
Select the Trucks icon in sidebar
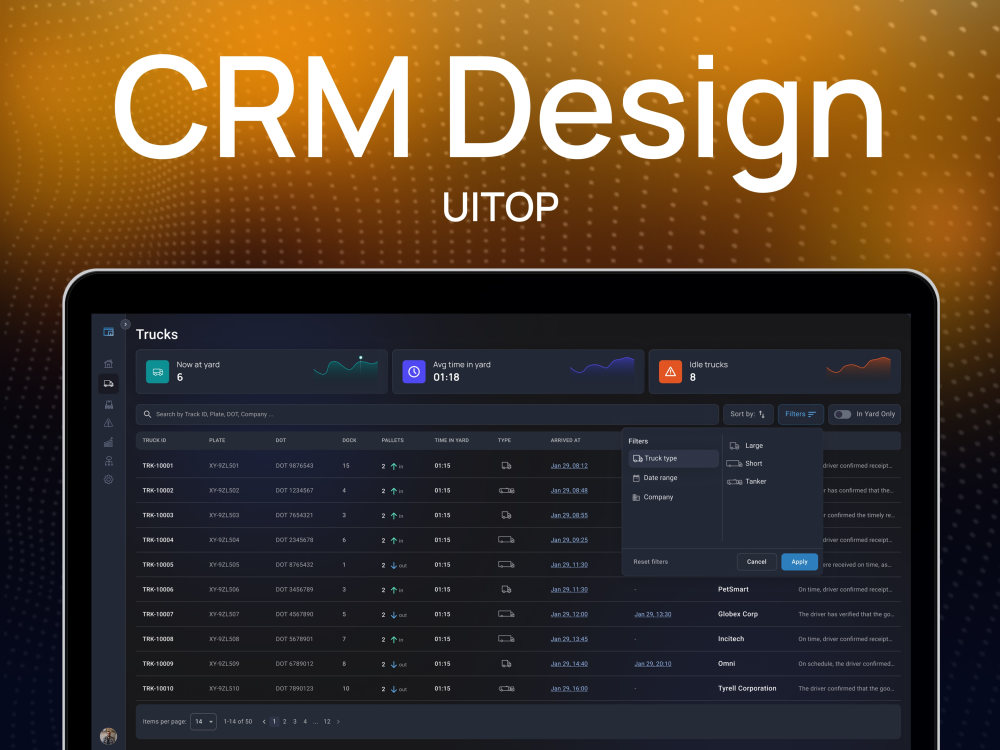pos(108,383)
